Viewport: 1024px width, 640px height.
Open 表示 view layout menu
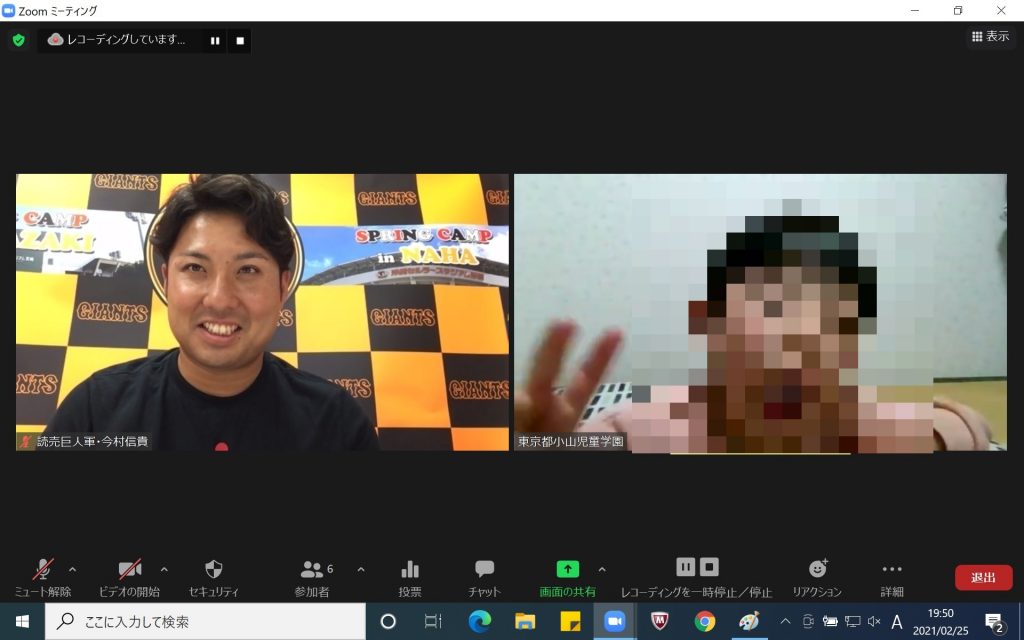(x=990, y=37)
